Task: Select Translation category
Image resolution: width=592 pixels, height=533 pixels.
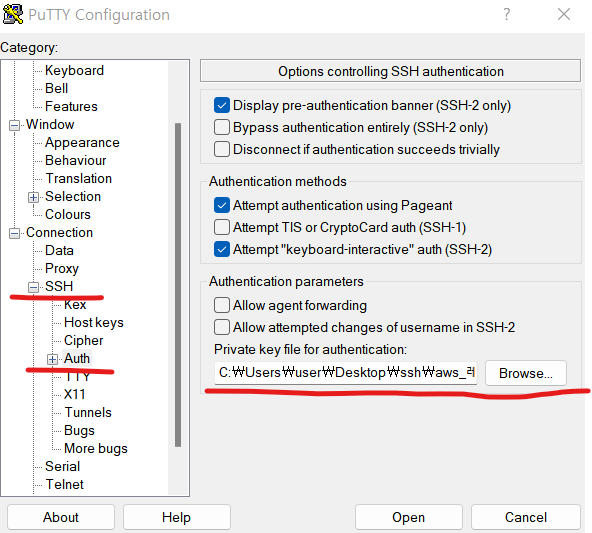Action: point(79,178)
